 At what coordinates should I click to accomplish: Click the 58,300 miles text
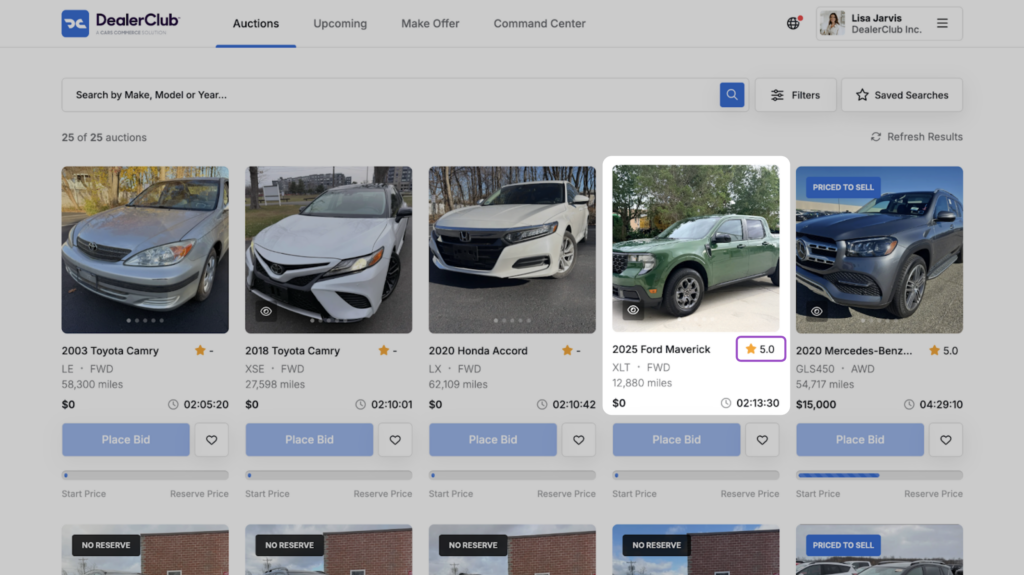pos(92,384)
